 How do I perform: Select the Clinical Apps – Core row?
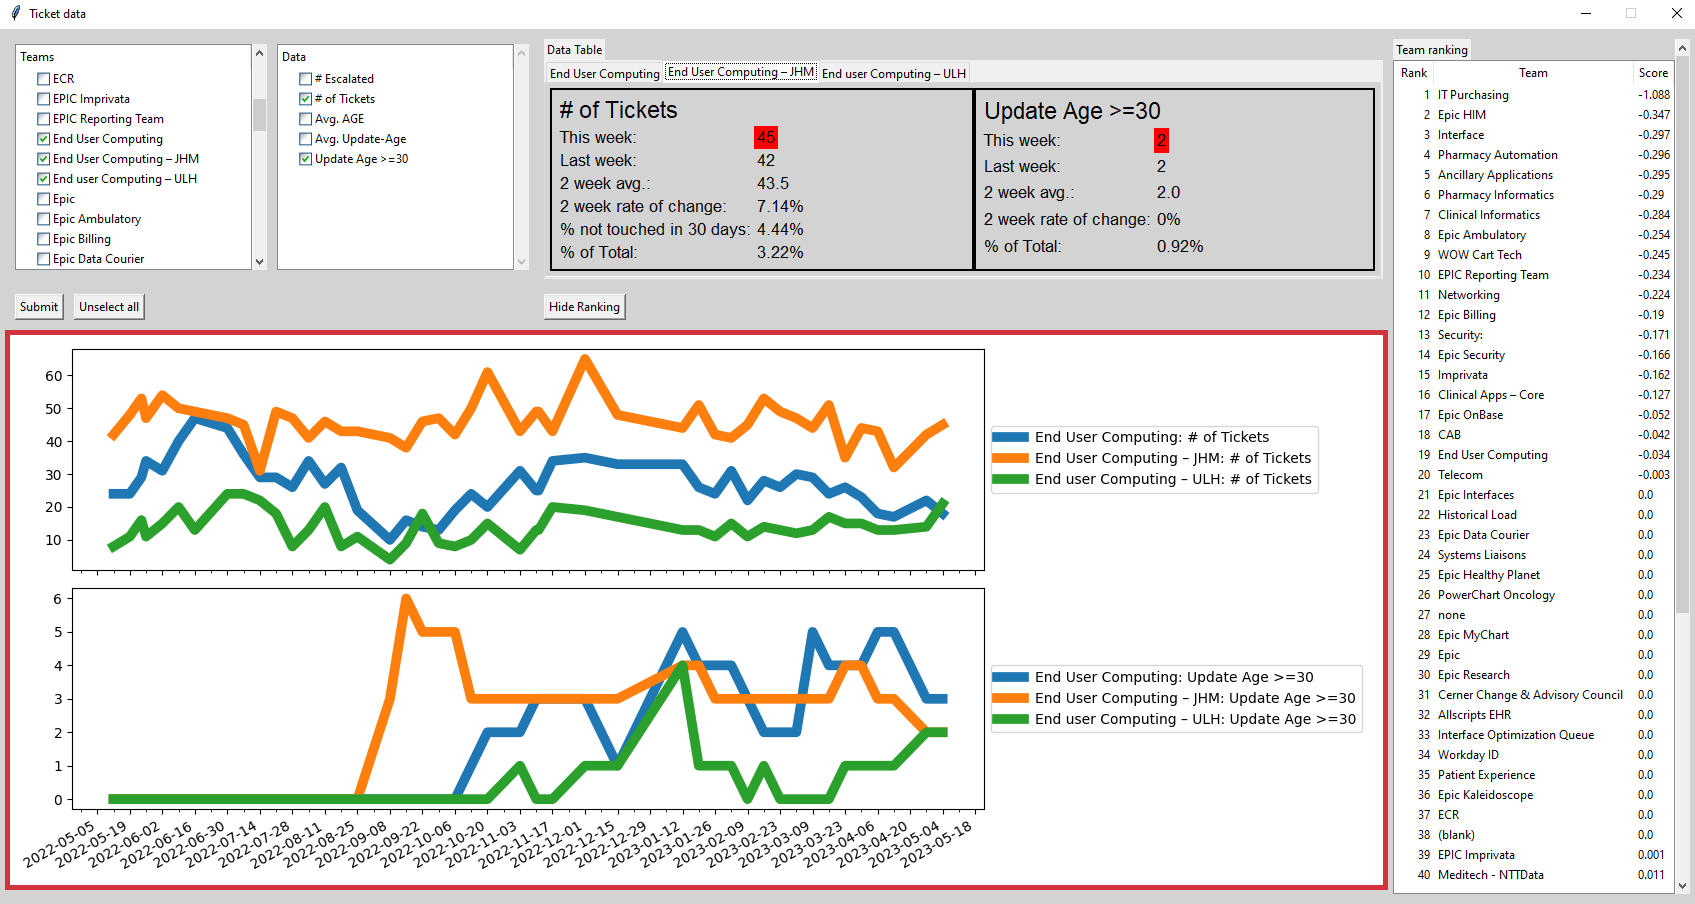tap(1533, 395)
